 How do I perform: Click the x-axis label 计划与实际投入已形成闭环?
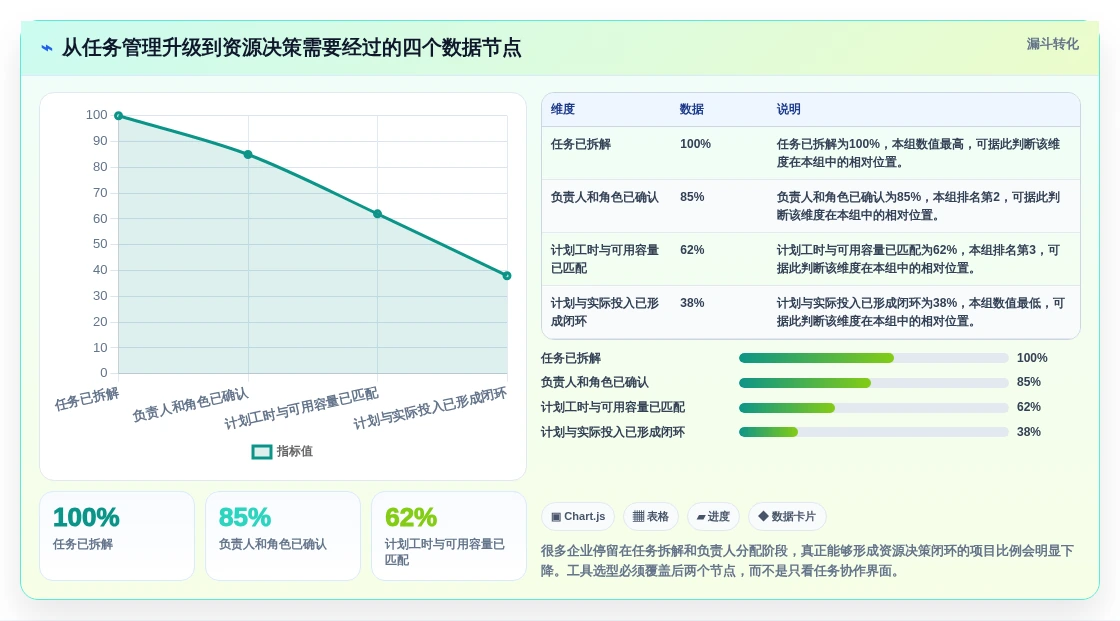(430, 409)
